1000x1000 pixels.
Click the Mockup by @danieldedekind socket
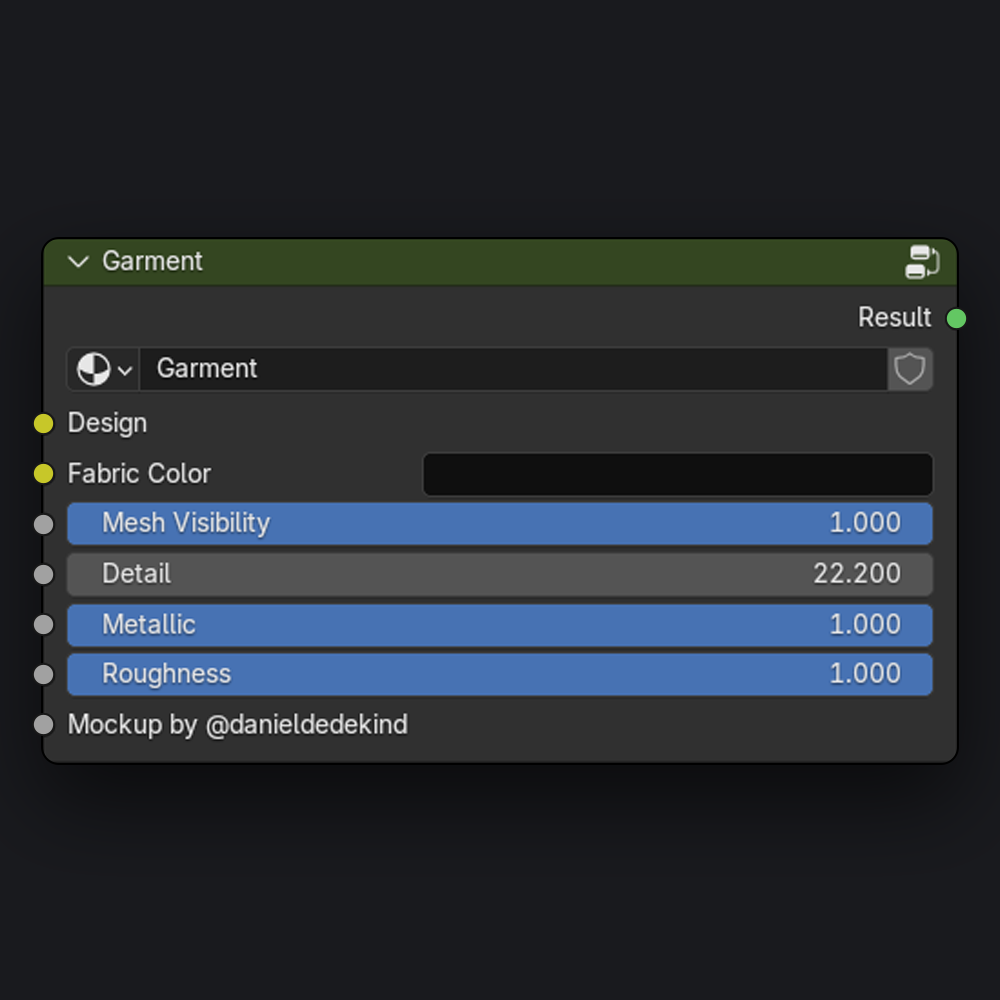click(x=43, y=725)
